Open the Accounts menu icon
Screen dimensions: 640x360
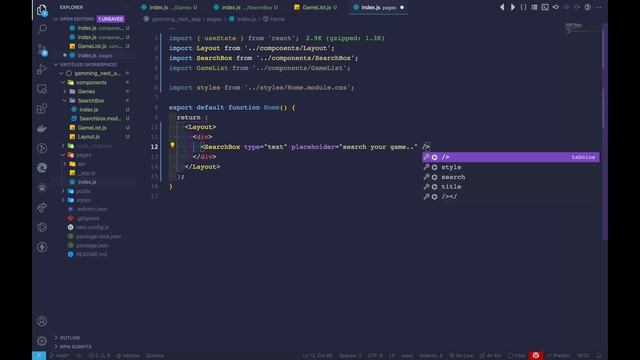click(x=42, y=321)
